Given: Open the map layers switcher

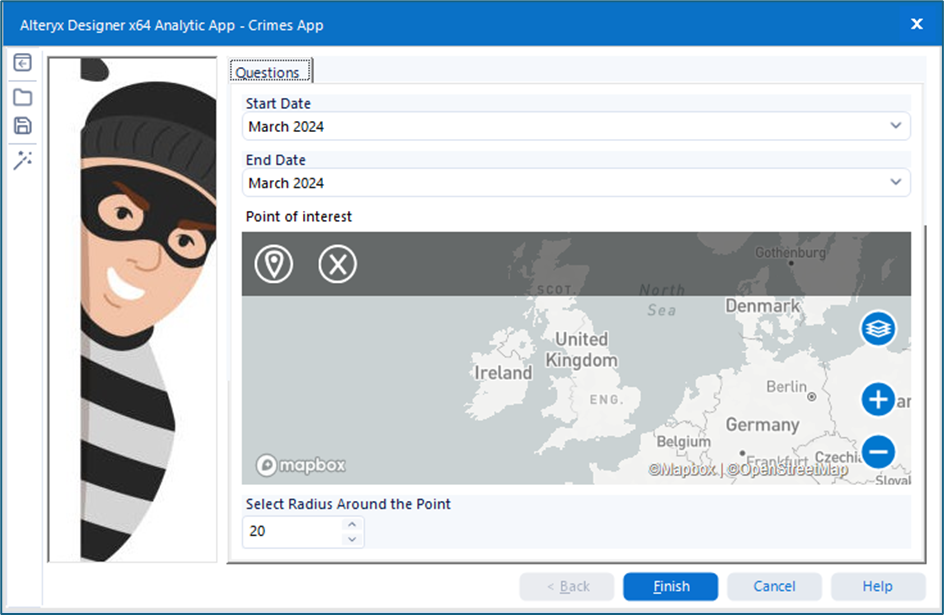Looking at the screenshot, I should point(878,329).
